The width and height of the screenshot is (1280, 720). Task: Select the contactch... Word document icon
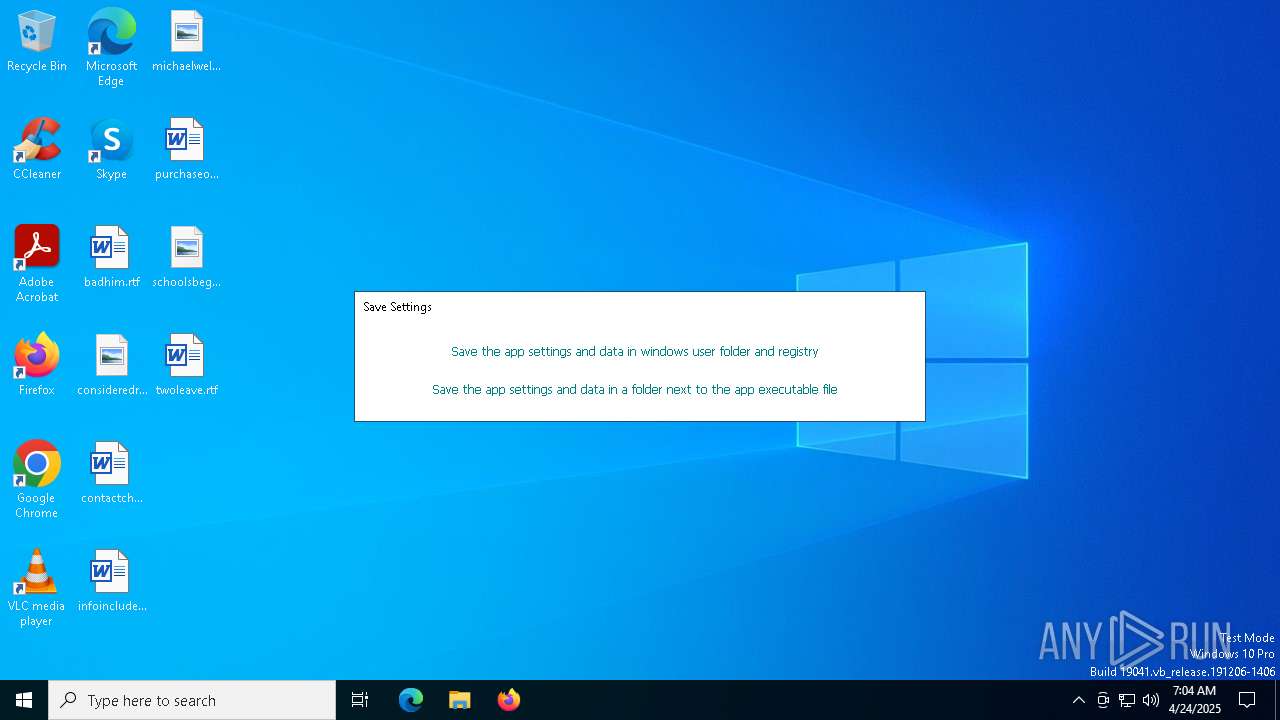click(111, 473)
